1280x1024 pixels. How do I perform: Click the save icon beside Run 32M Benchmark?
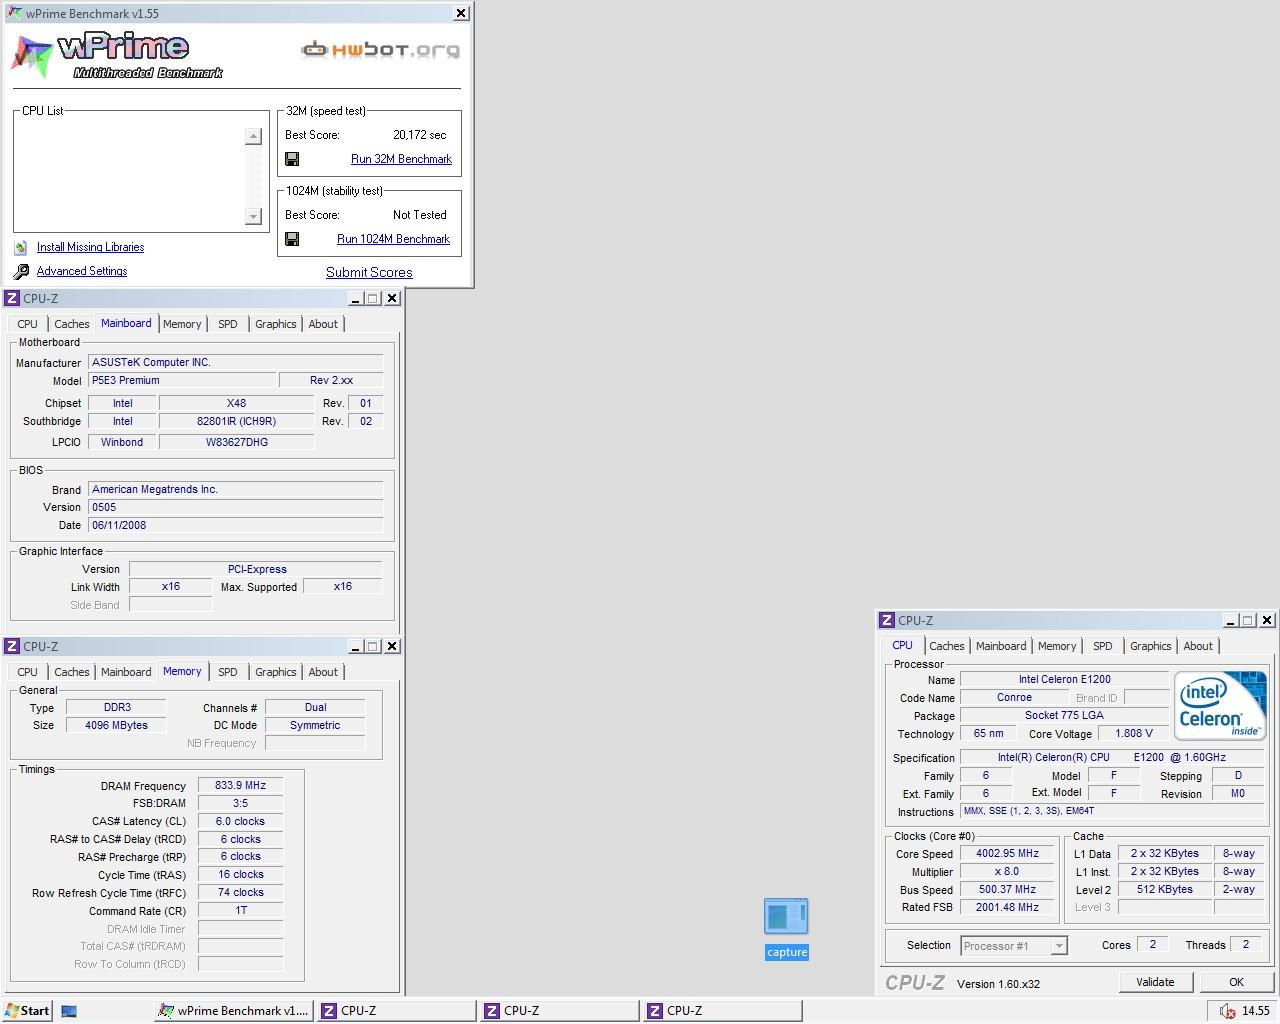point(292,159)
